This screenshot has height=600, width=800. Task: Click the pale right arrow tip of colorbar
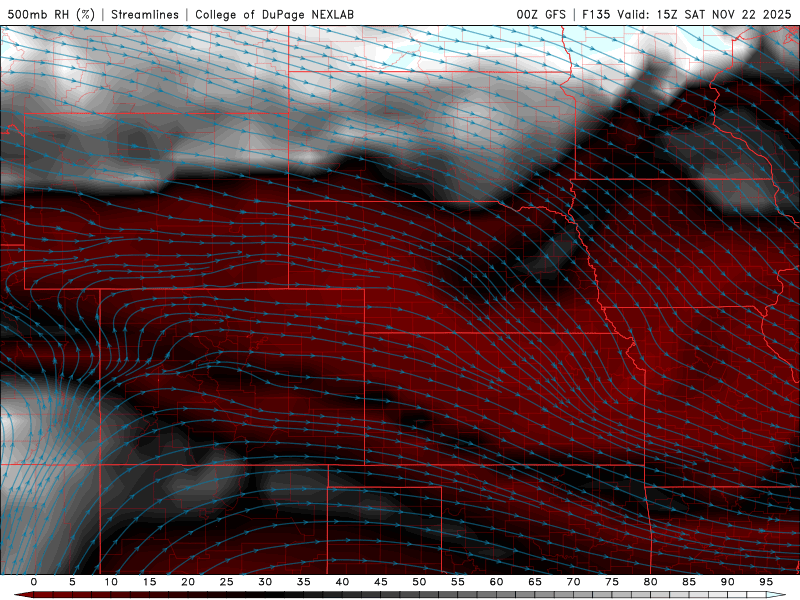[x=776, y=595]
